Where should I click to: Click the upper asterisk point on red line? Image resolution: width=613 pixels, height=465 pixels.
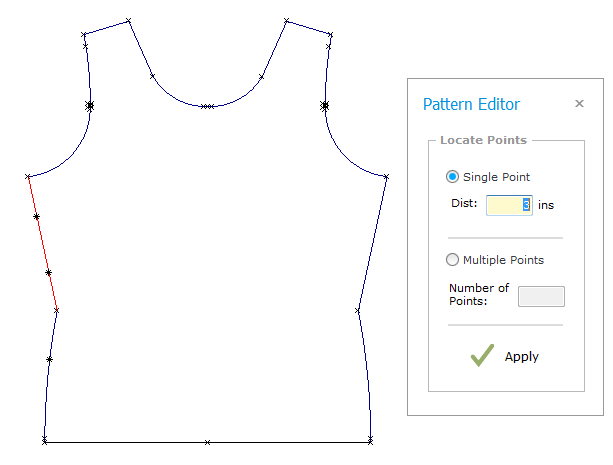point(36,217)
